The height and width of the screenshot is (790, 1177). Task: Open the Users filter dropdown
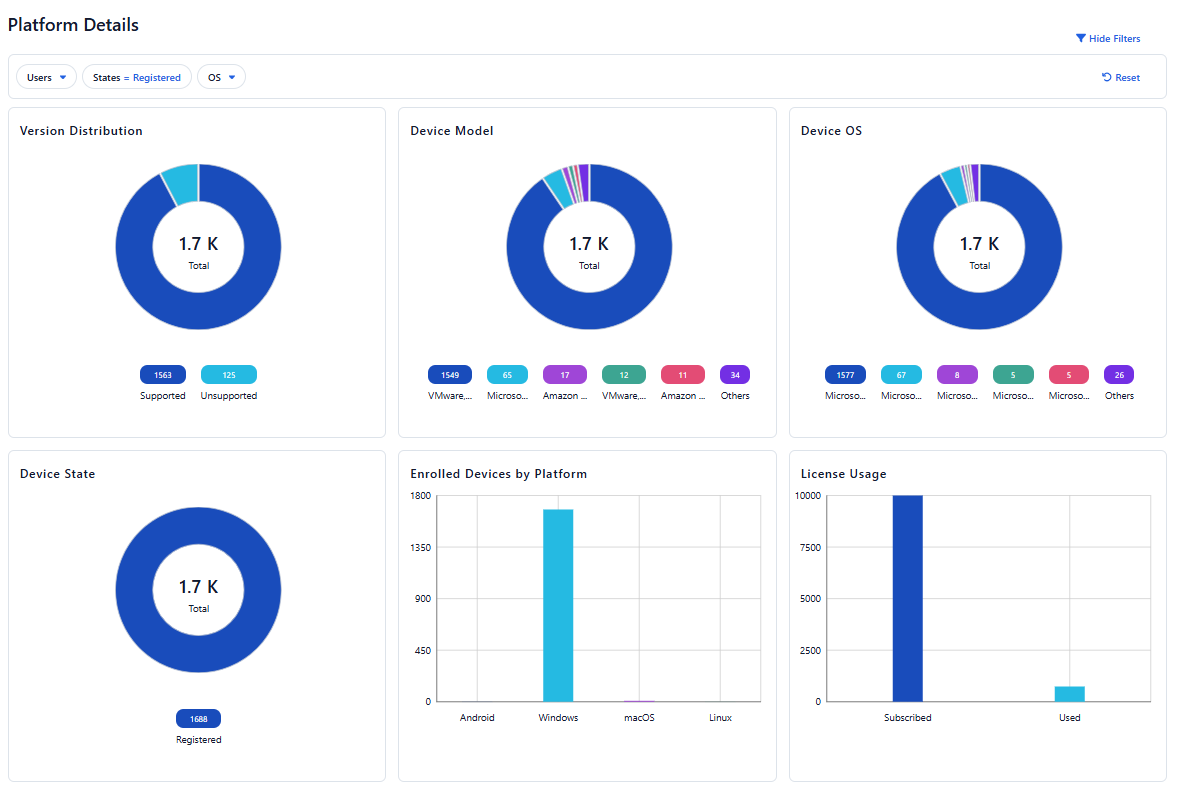click(46, 77)
